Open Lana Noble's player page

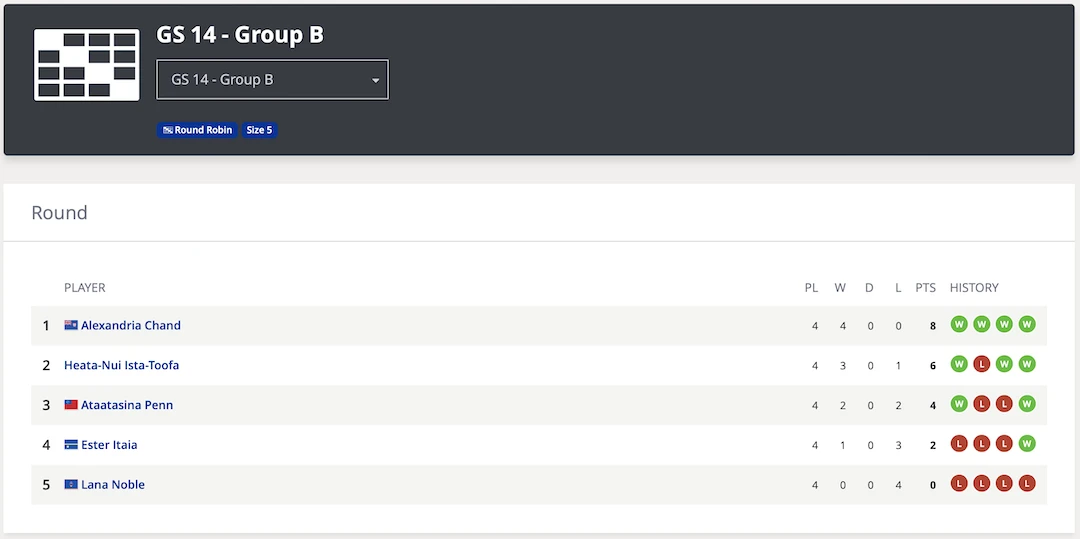click(113, 485)
